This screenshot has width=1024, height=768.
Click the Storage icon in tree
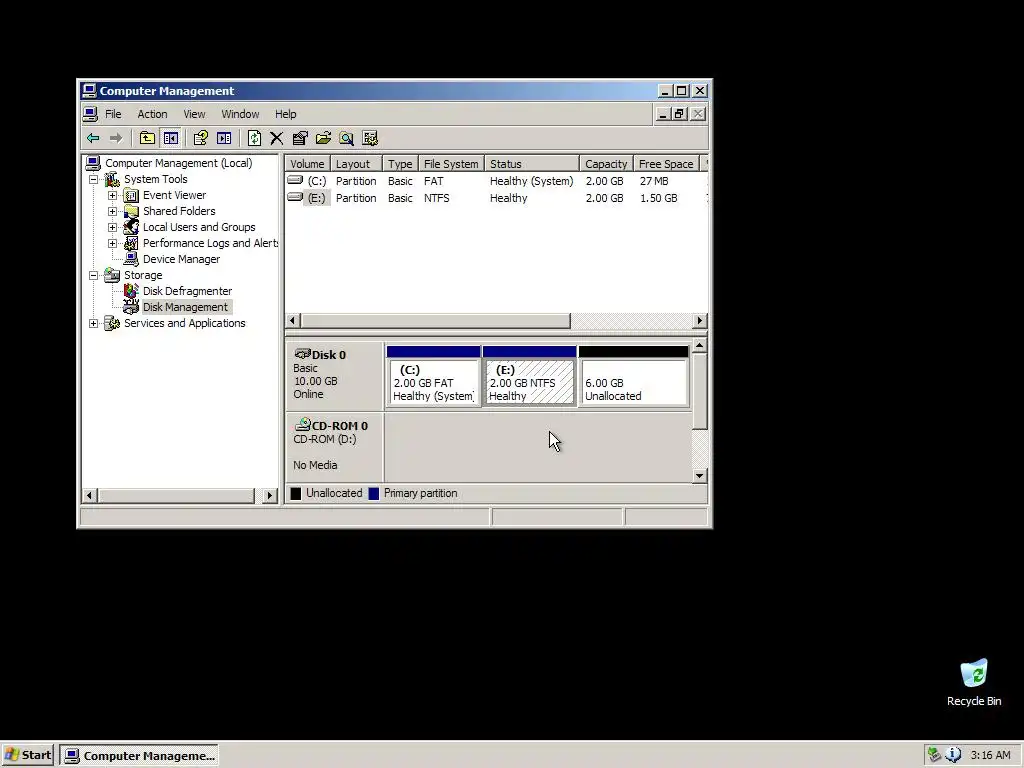tap(112, 276)
